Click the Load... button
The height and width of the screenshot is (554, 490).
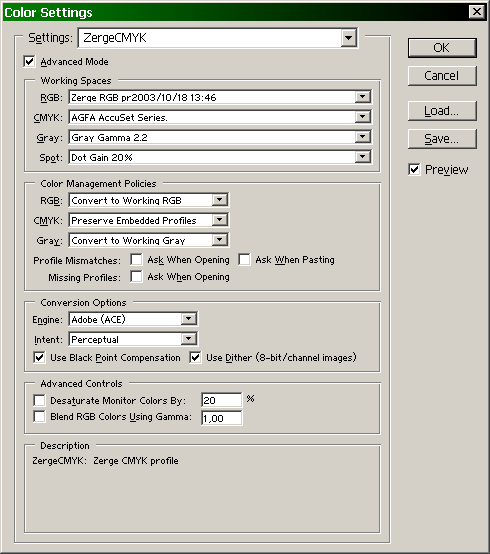442,111
